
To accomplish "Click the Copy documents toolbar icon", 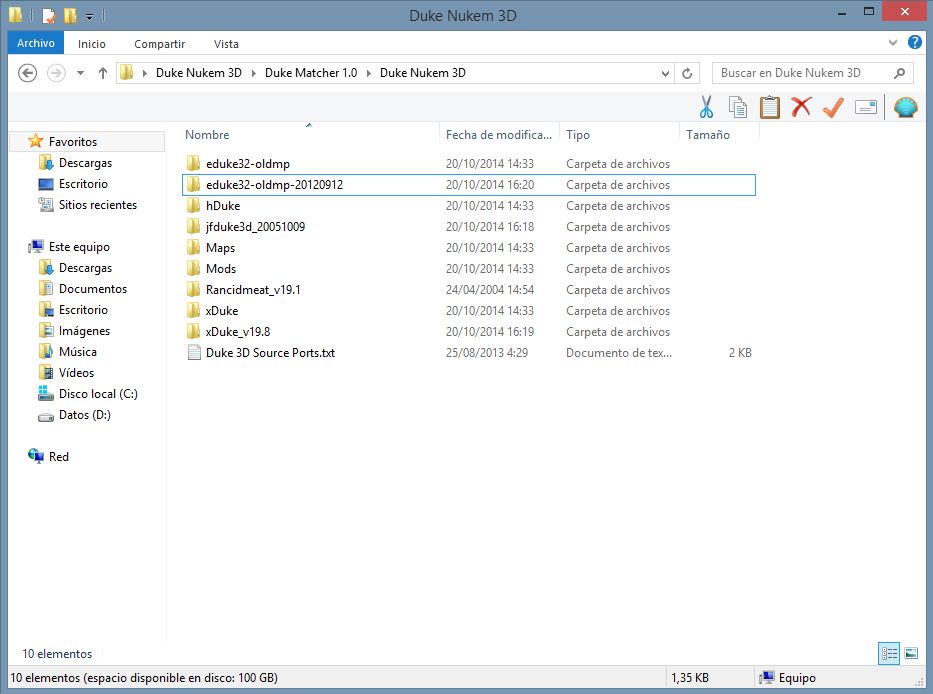I will click(x=738, y=107).
